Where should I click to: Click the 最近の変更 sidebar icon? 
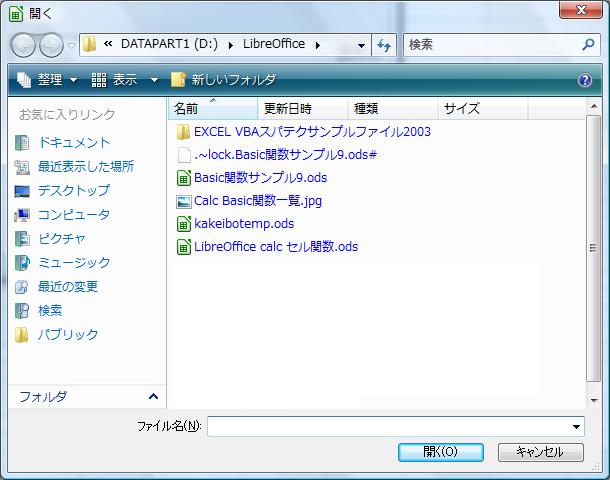click(22, 287)
